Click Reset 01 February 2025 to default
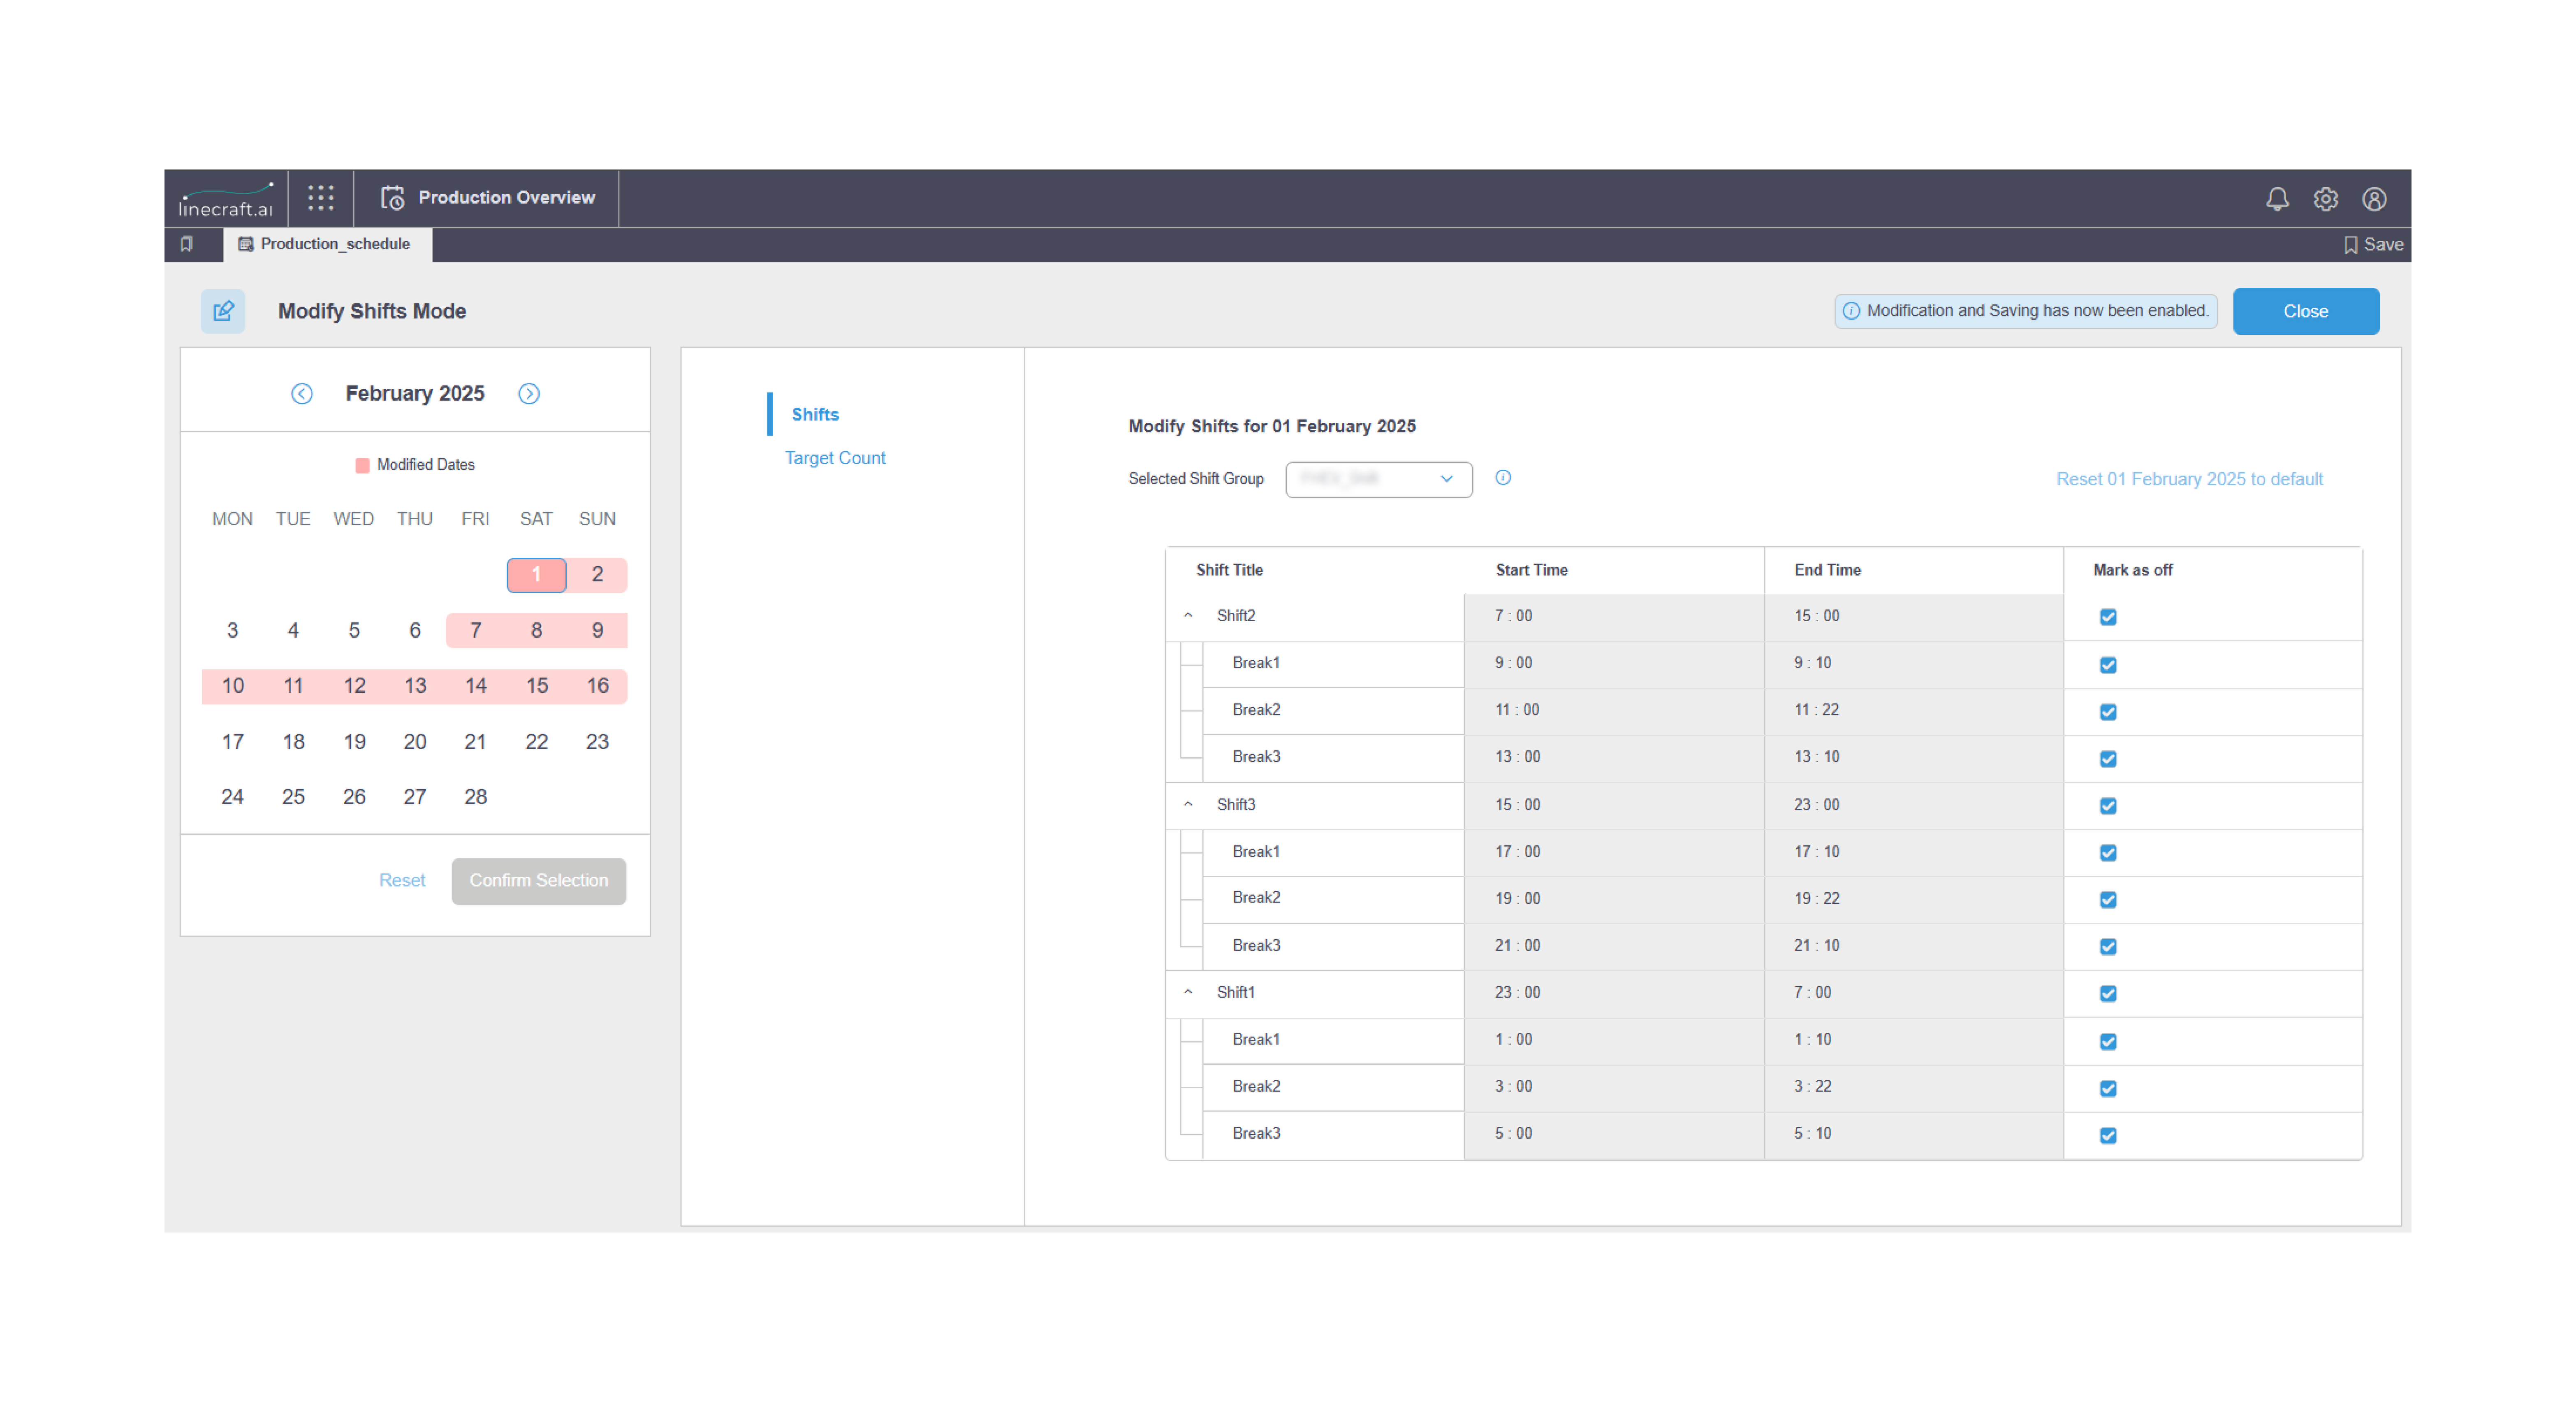 click(2189, 479)
